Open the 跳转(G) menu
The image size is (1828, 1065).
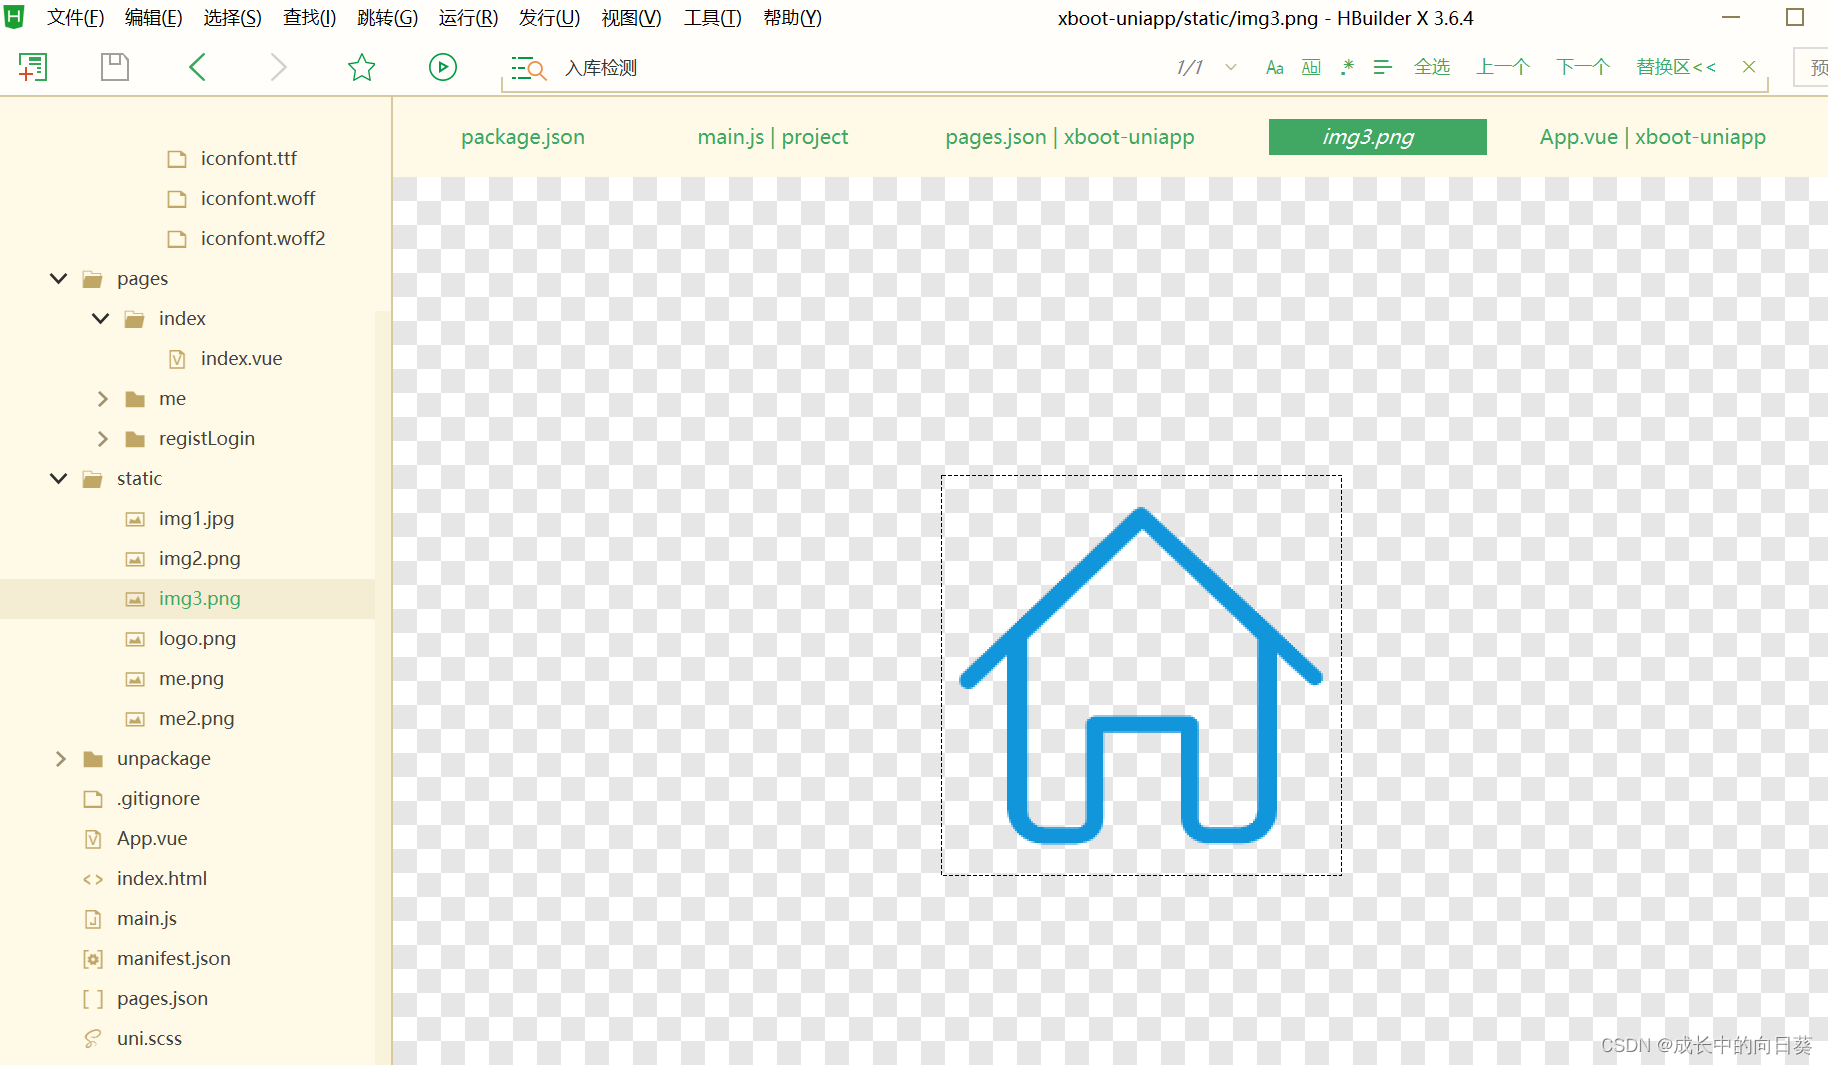point(387,18)
